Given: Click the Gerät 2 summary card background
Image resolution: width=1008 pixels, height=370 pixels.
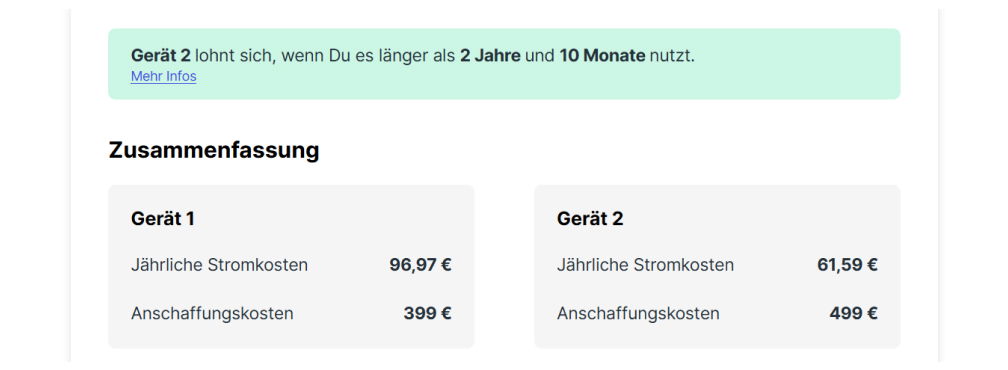Looking at the screenshot, I should coord(717,267).
